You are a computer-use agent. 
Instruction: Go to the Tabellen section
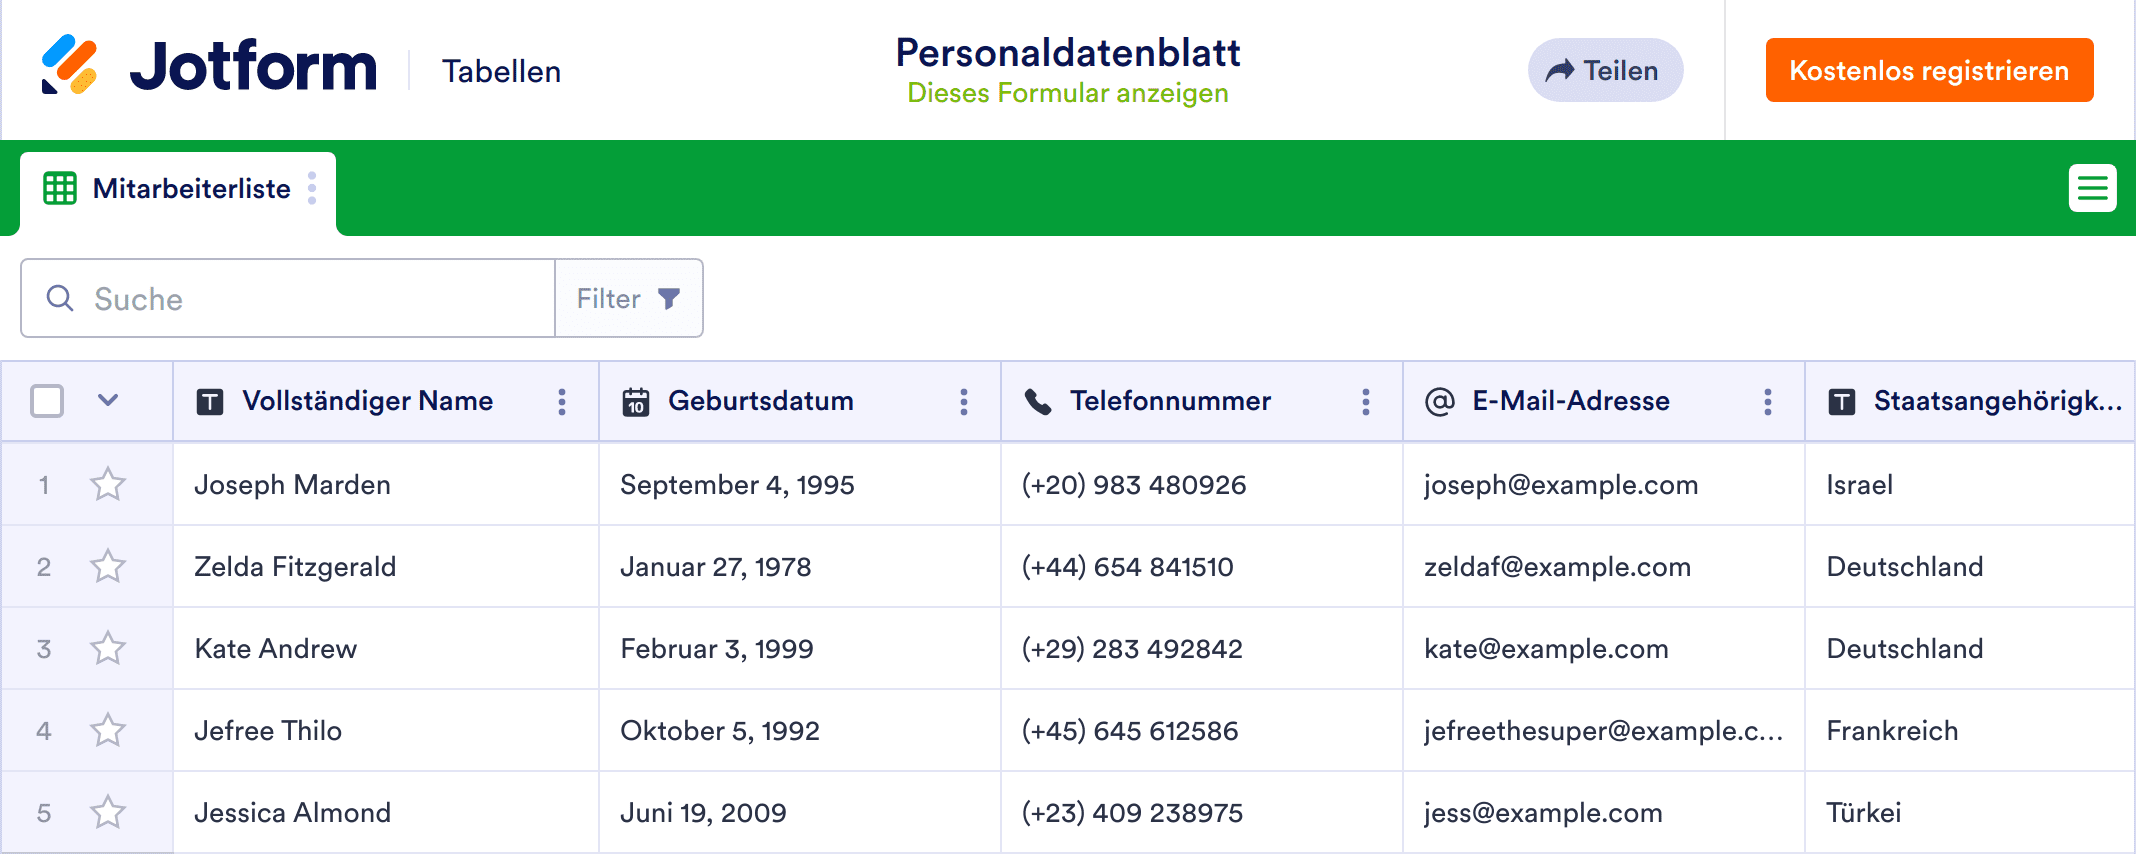(x=501, y=72)
